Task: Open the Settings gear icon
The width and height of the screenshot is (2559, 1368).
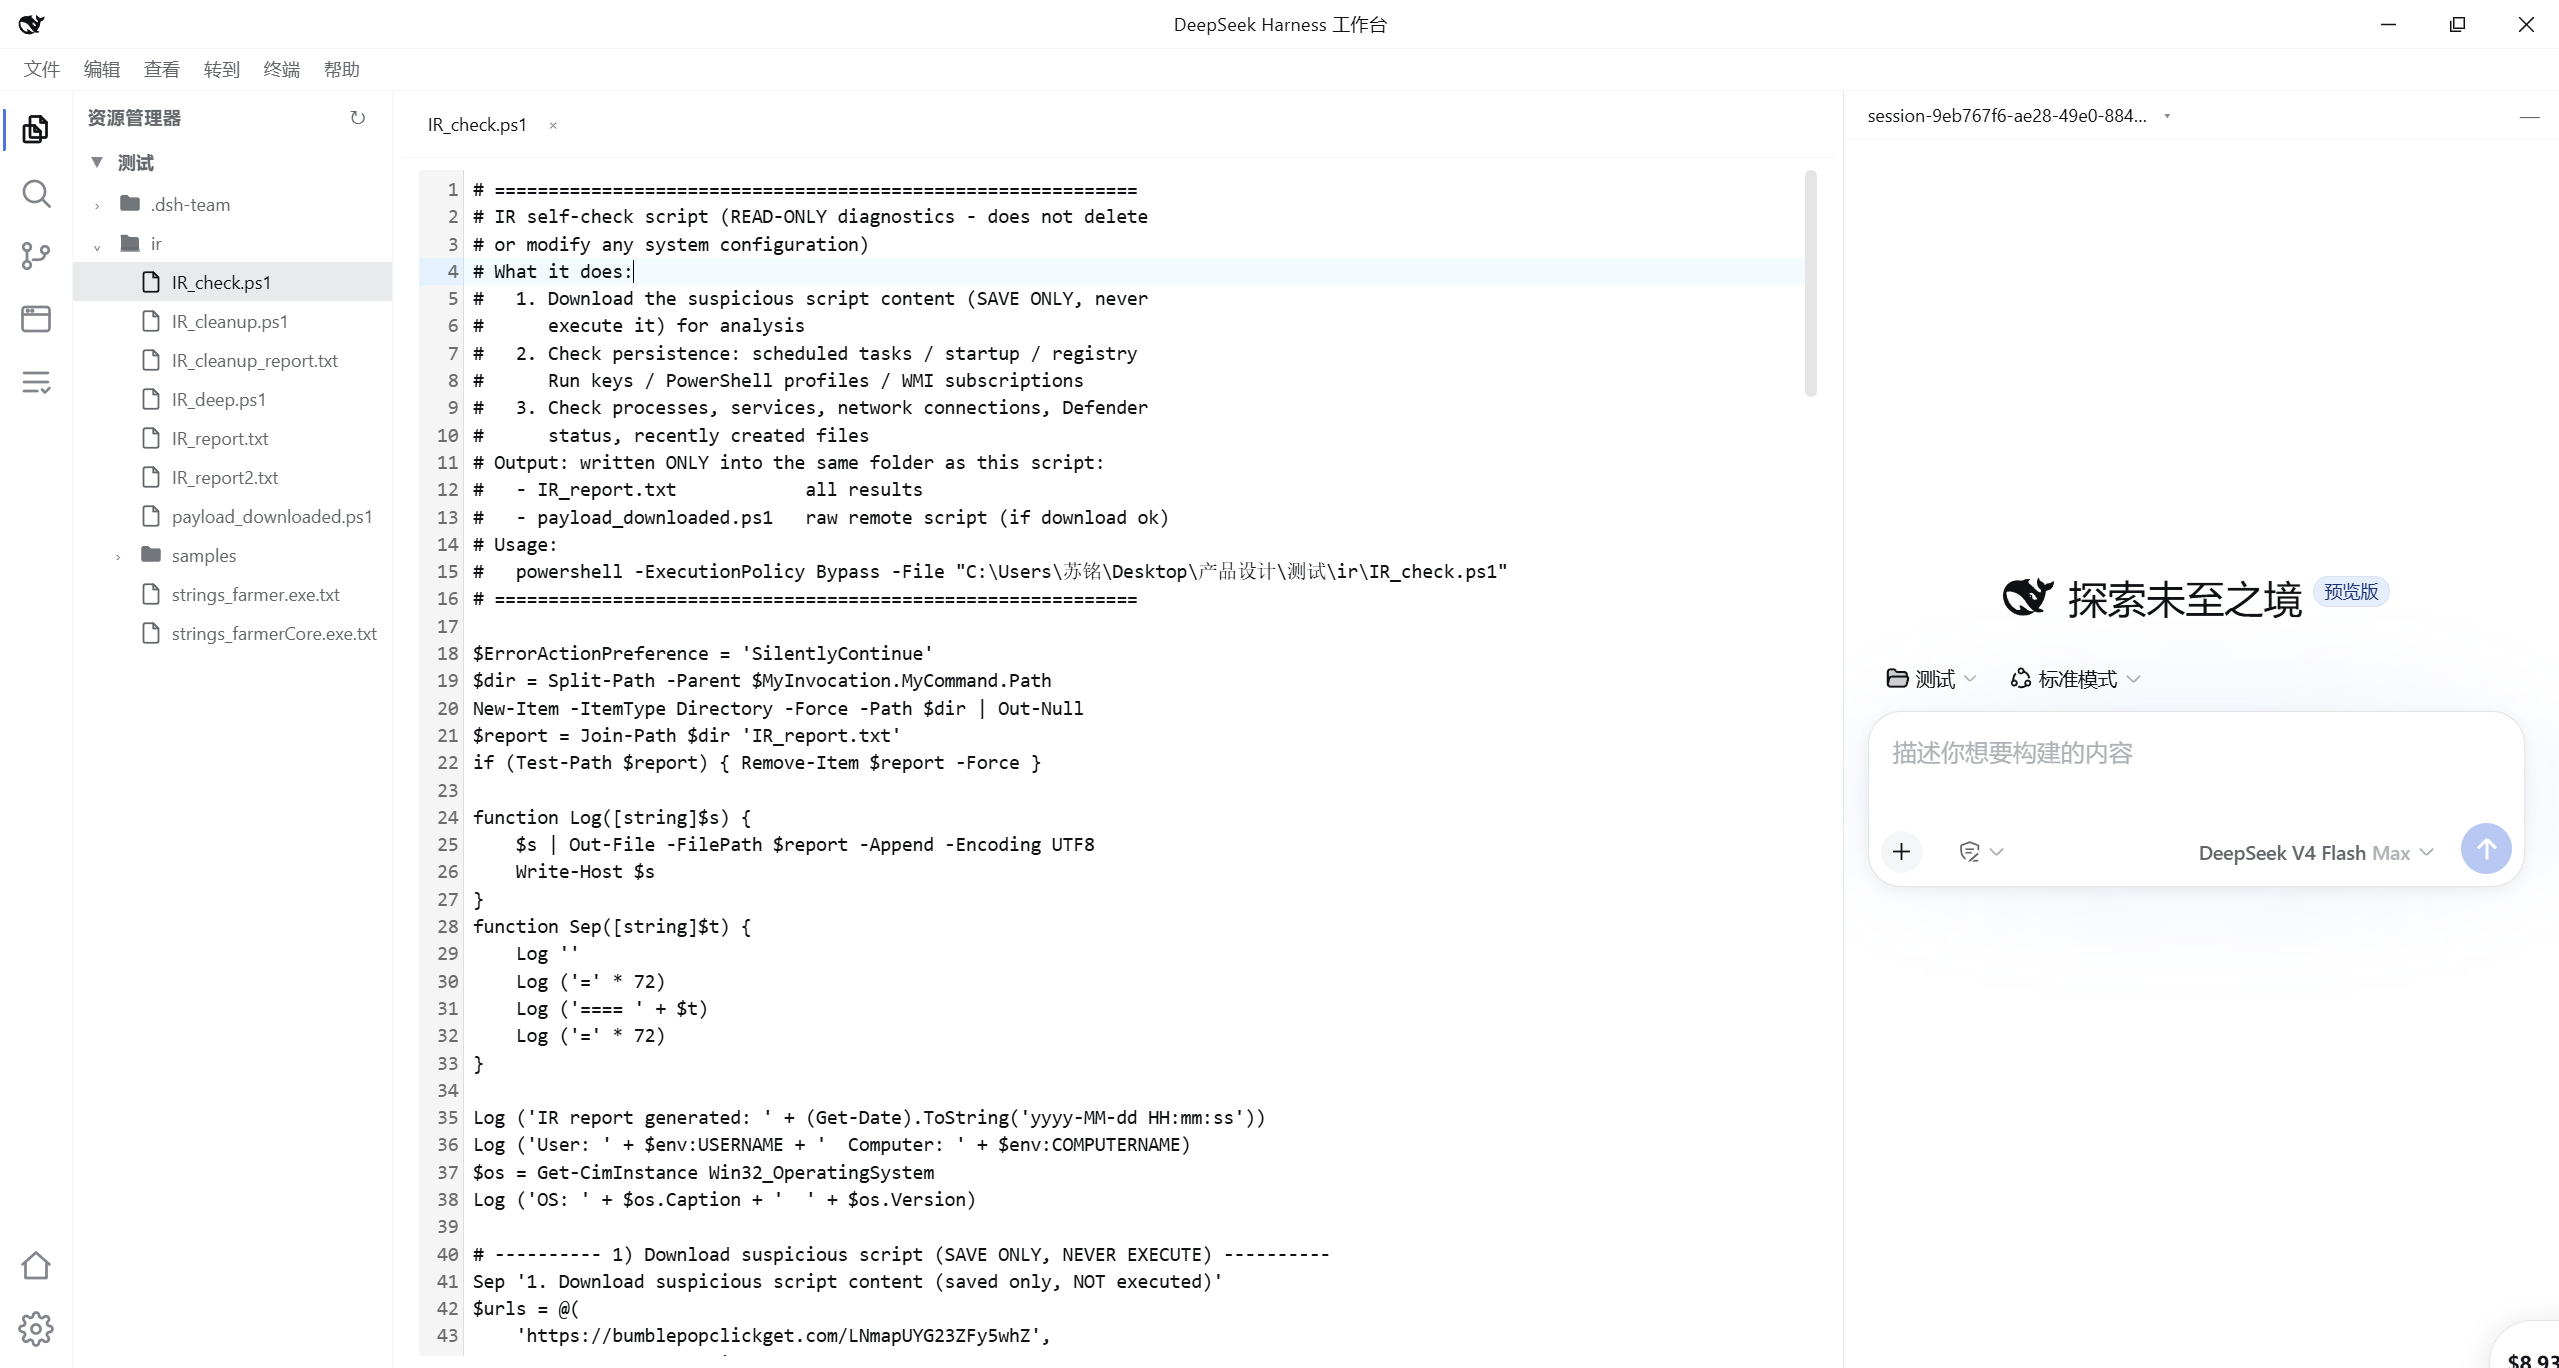Action: pyautogui.click(x=36, y=1329)
